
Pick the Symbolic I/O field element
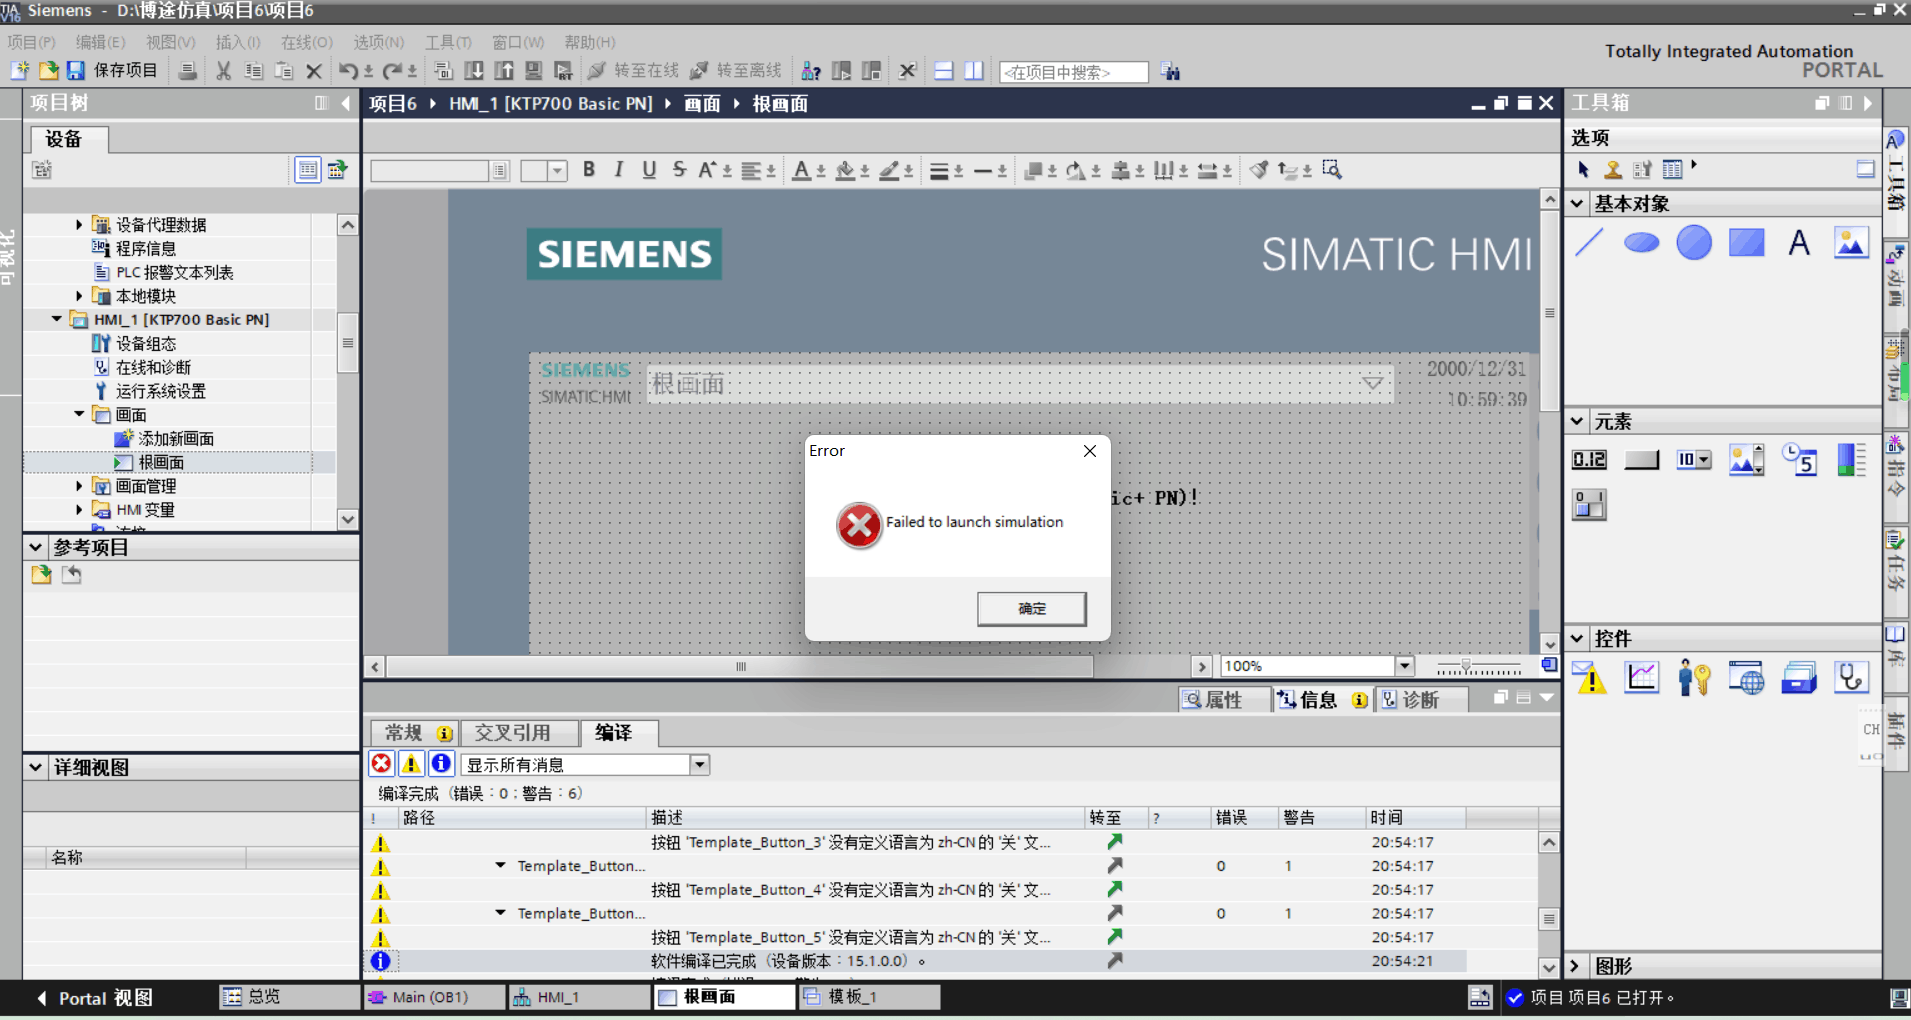1694,460
